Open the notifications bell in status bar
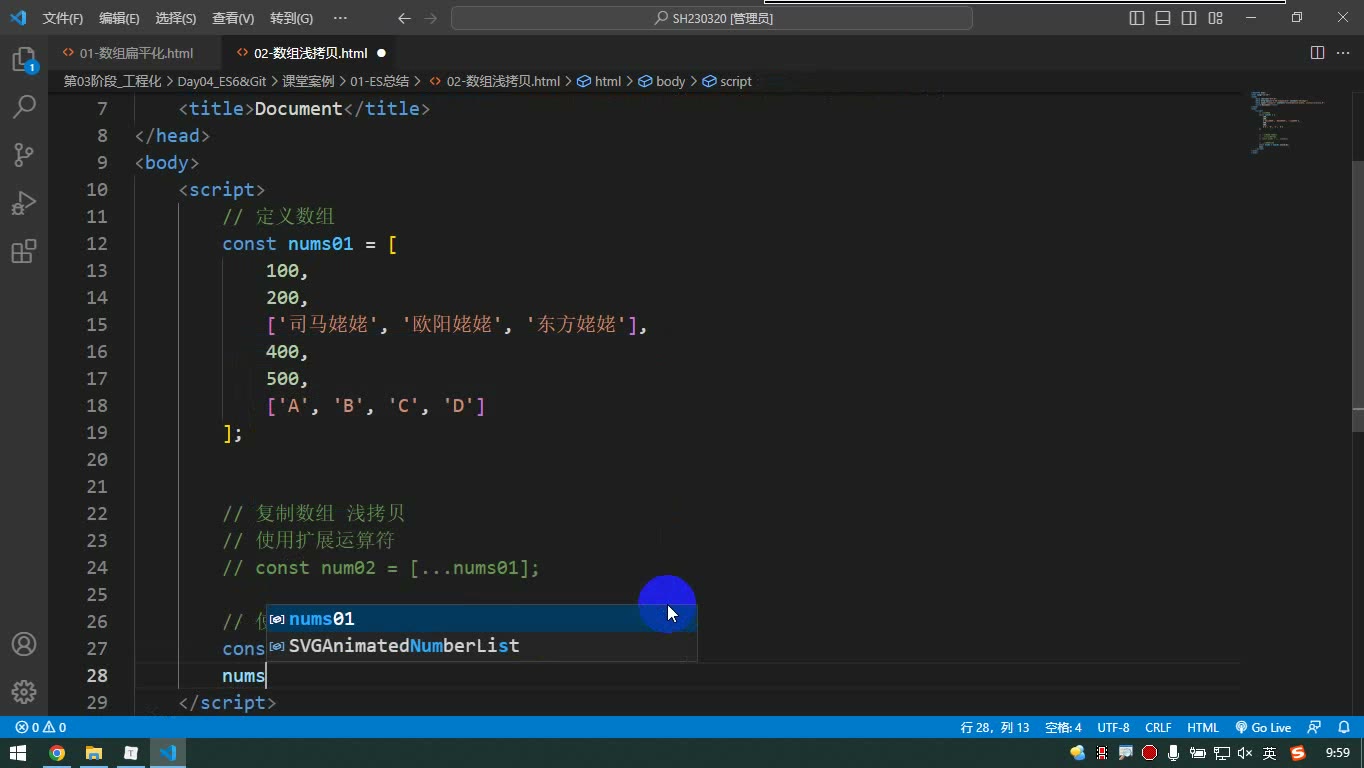Image resolution: width=1364 pixels, height=768 pixels. coord(1344,728)
